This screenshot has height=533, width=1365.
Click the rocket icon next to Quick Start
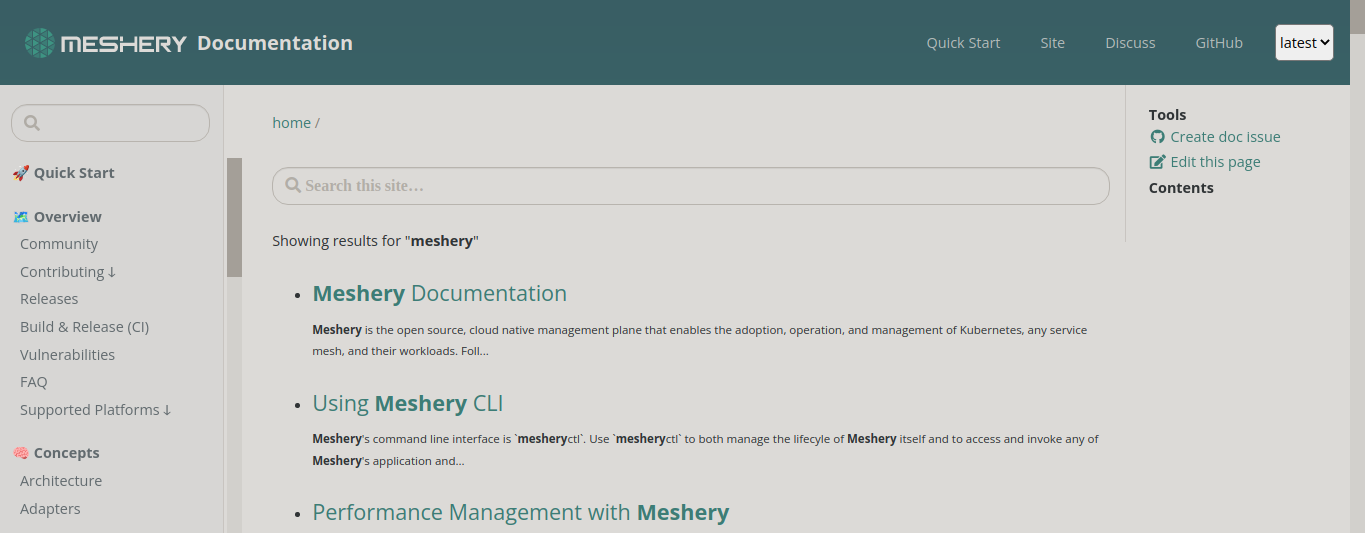click(21, 173)
